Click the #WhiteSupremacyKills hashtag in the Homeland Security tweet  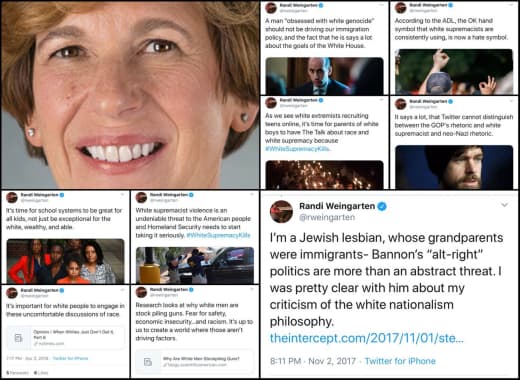click(x=218, y=235)
